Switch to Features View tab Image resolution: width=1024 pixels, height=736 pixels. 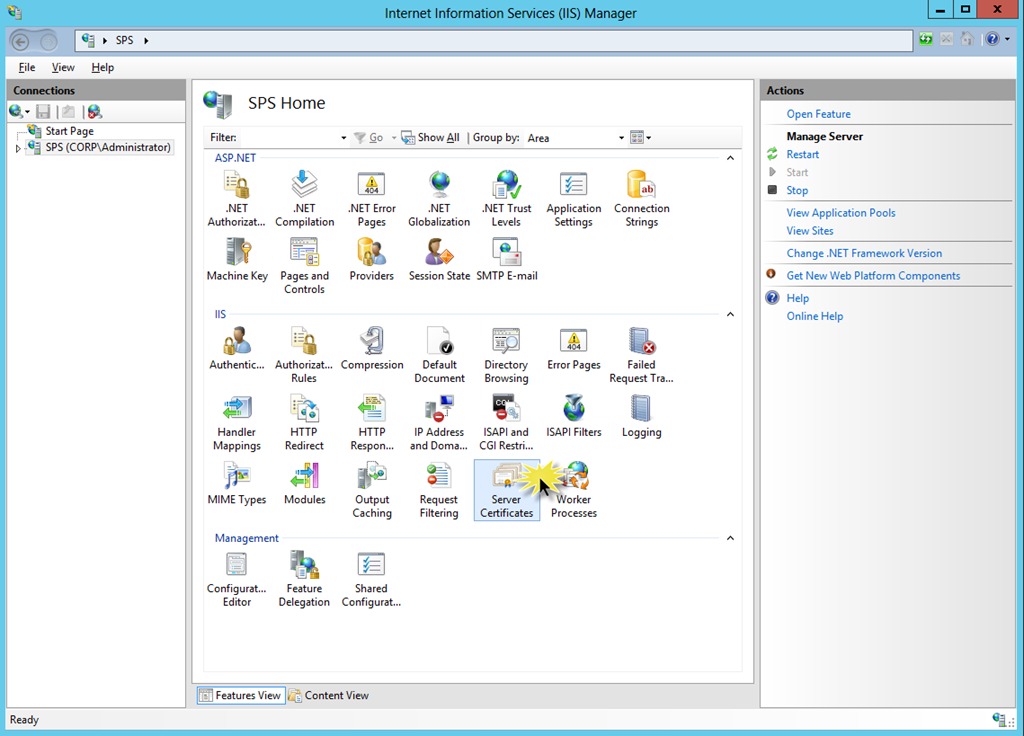click(241, 696)
